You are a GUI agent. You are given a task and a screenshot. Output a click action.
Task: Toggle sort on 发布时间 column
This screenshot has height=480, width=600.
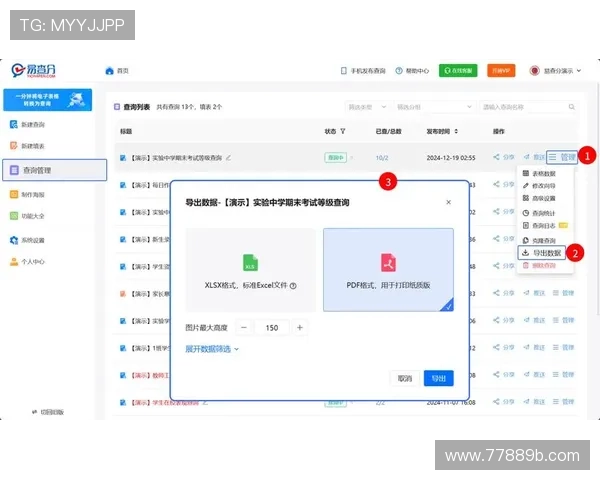(456, 131)
